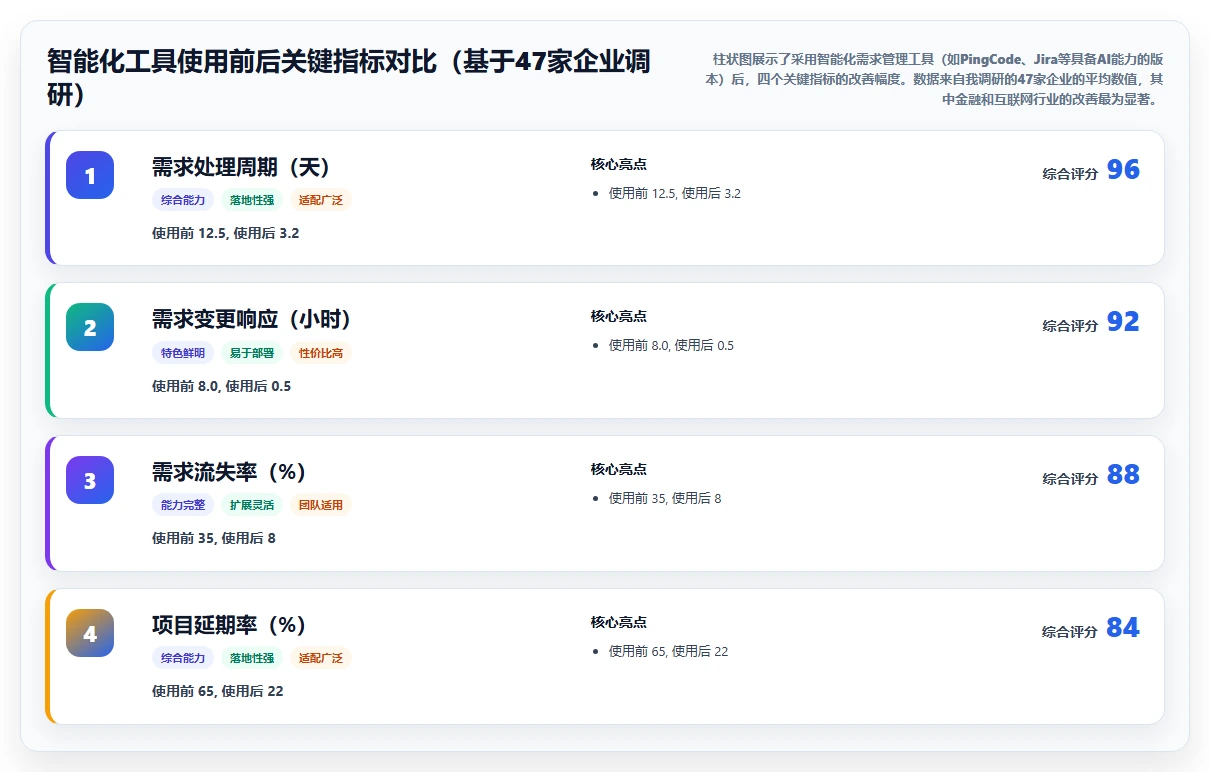1210x772 pixels.
Task: Click 综合能力 tag in 项目延期率 card
Action: tap(183, 658)
